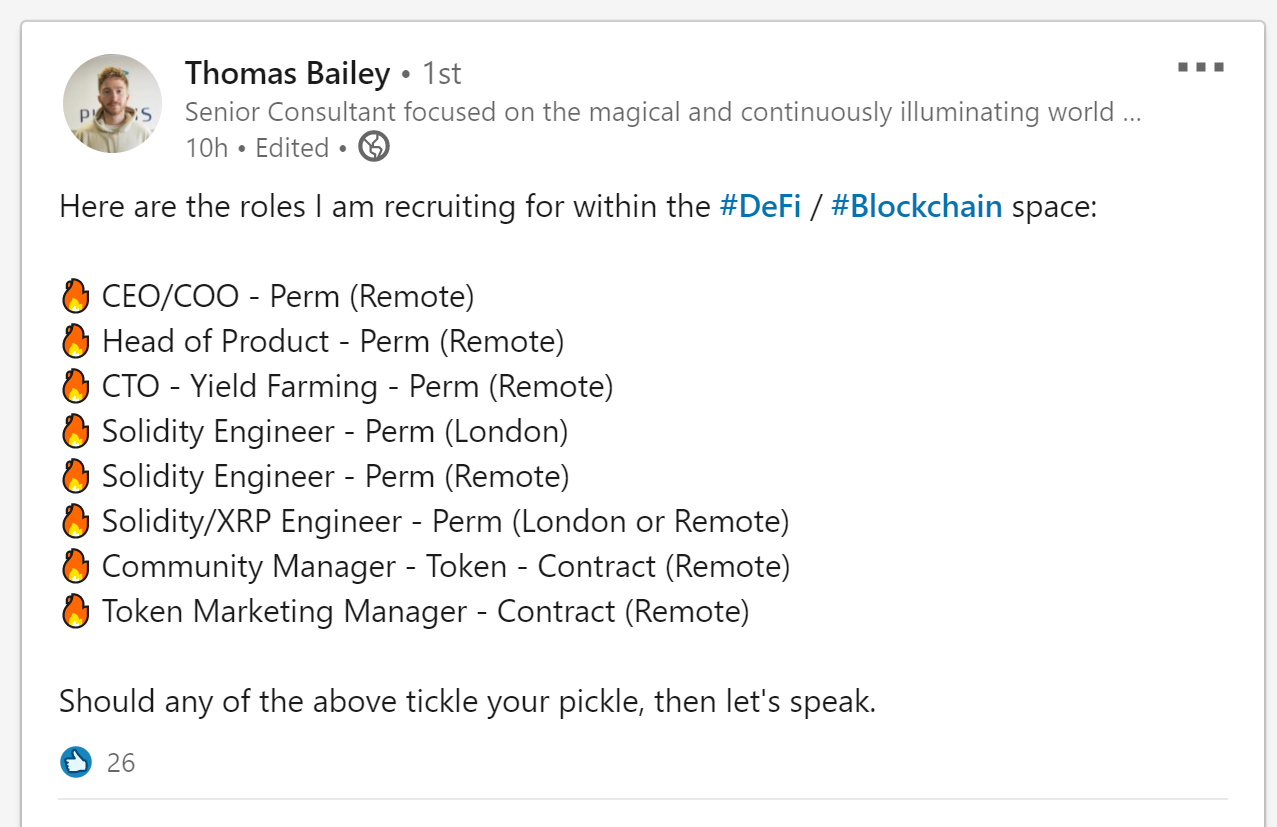Click the 1st connection degree label
The width and height of the screenshot is (1277, 827).
[x=442, y=73]
